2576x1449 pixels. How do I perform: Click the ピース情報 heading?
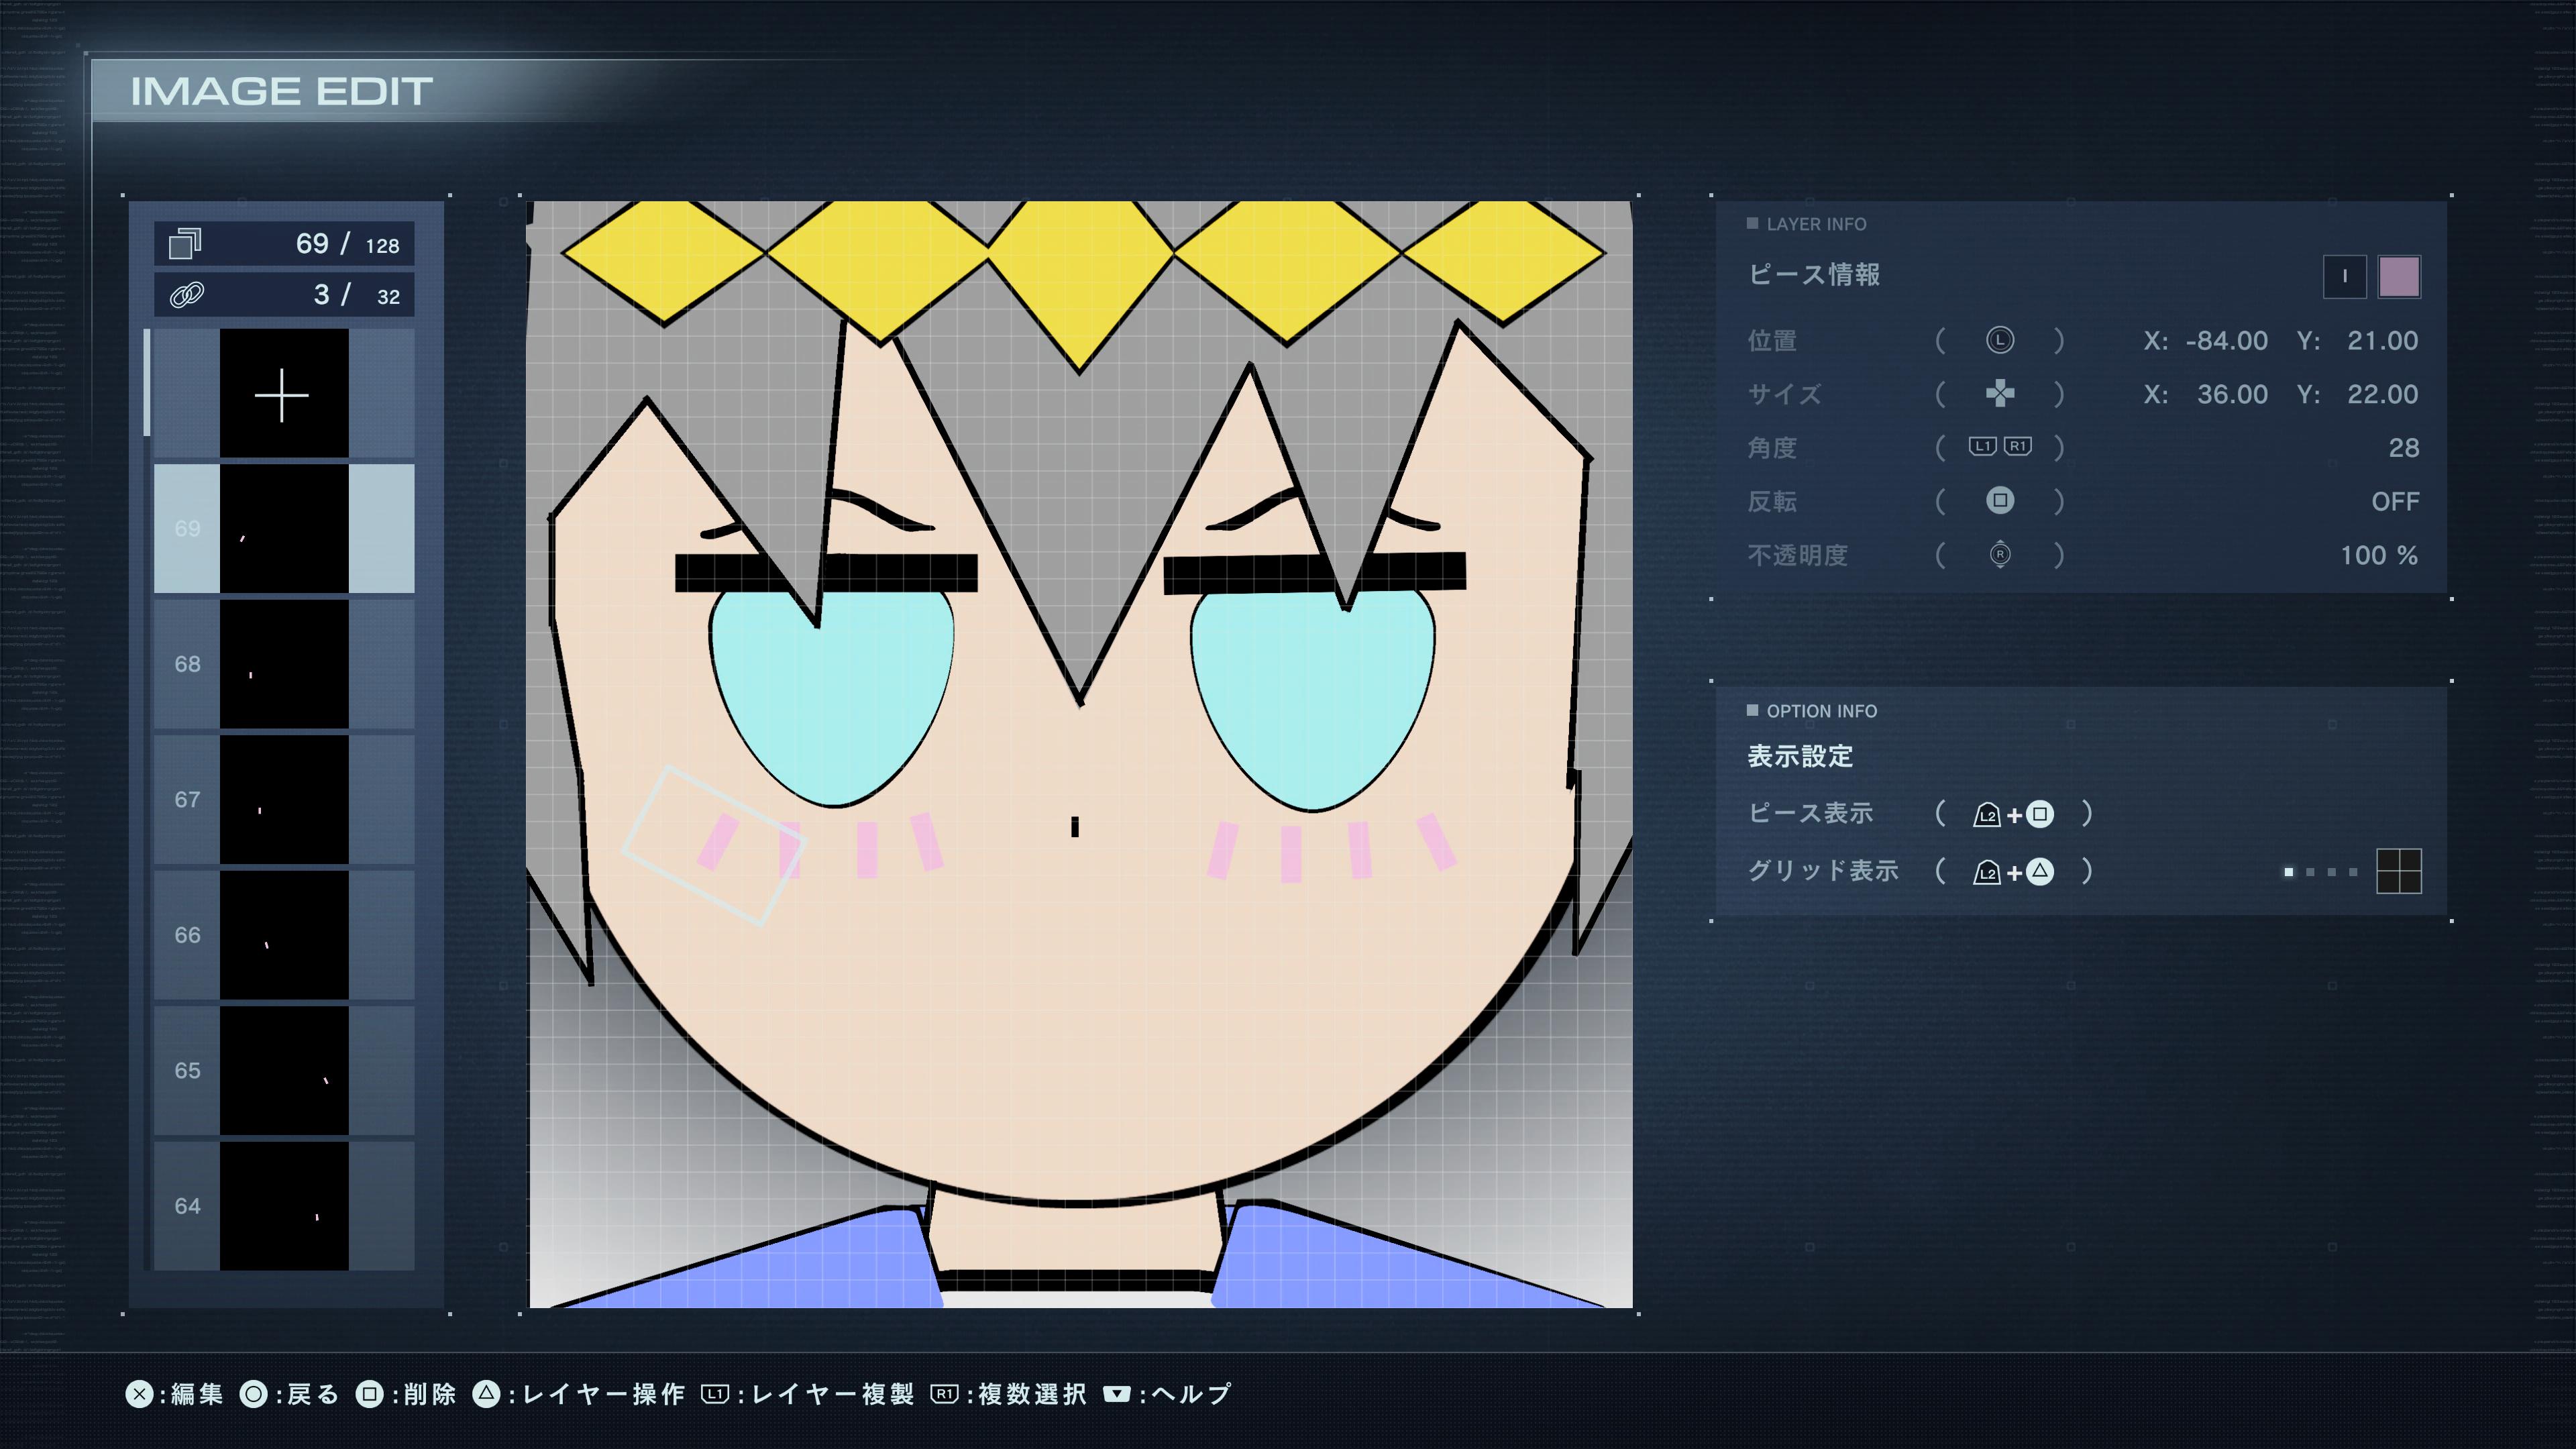click(x=1814, y=275)
